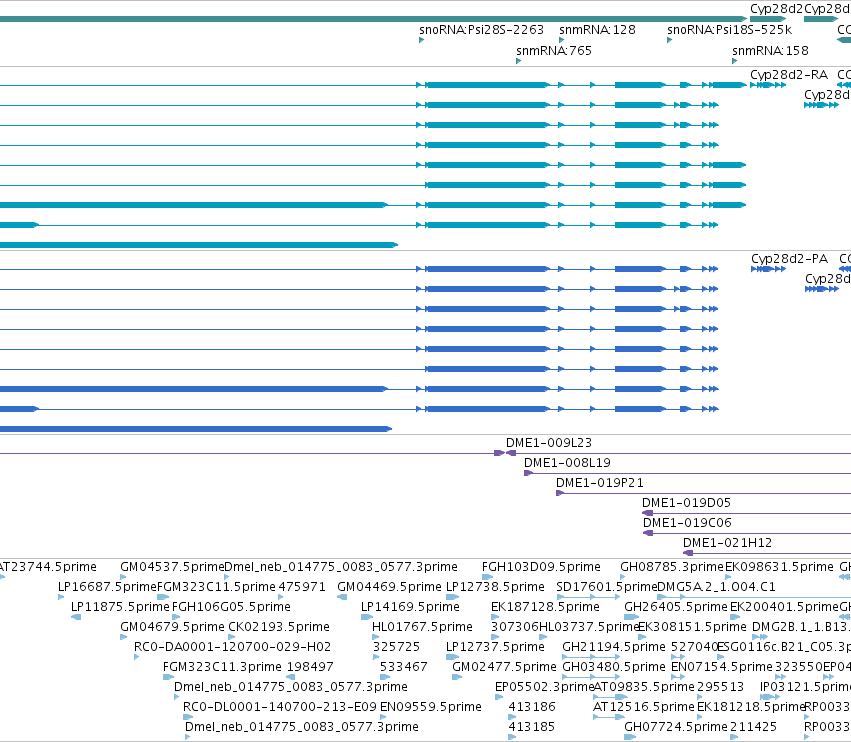
Task: Click EST label IP03121.5prime
Action: 805,687
